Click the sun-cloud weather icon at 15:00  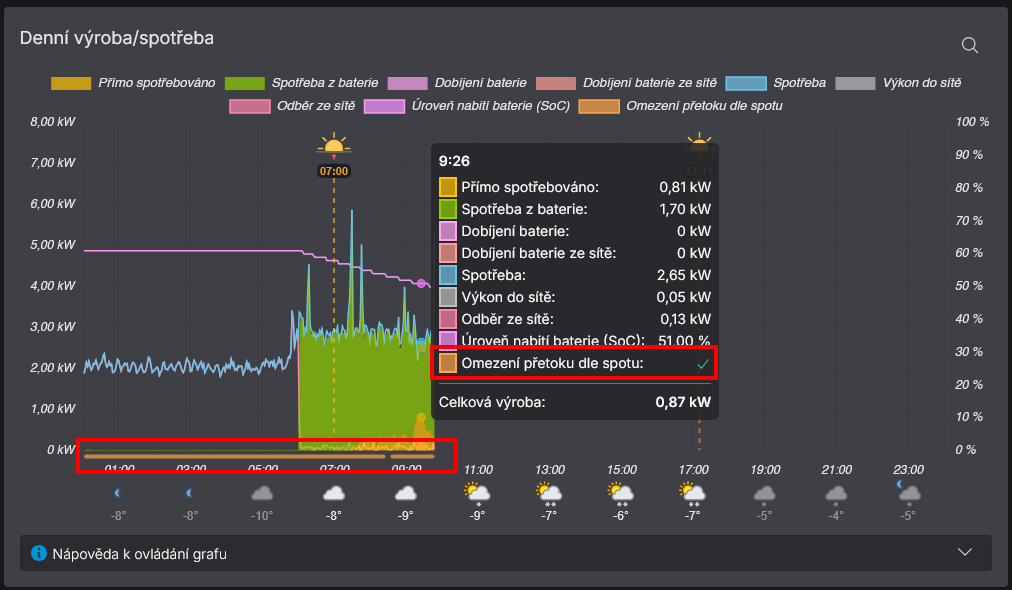(621, 492)
